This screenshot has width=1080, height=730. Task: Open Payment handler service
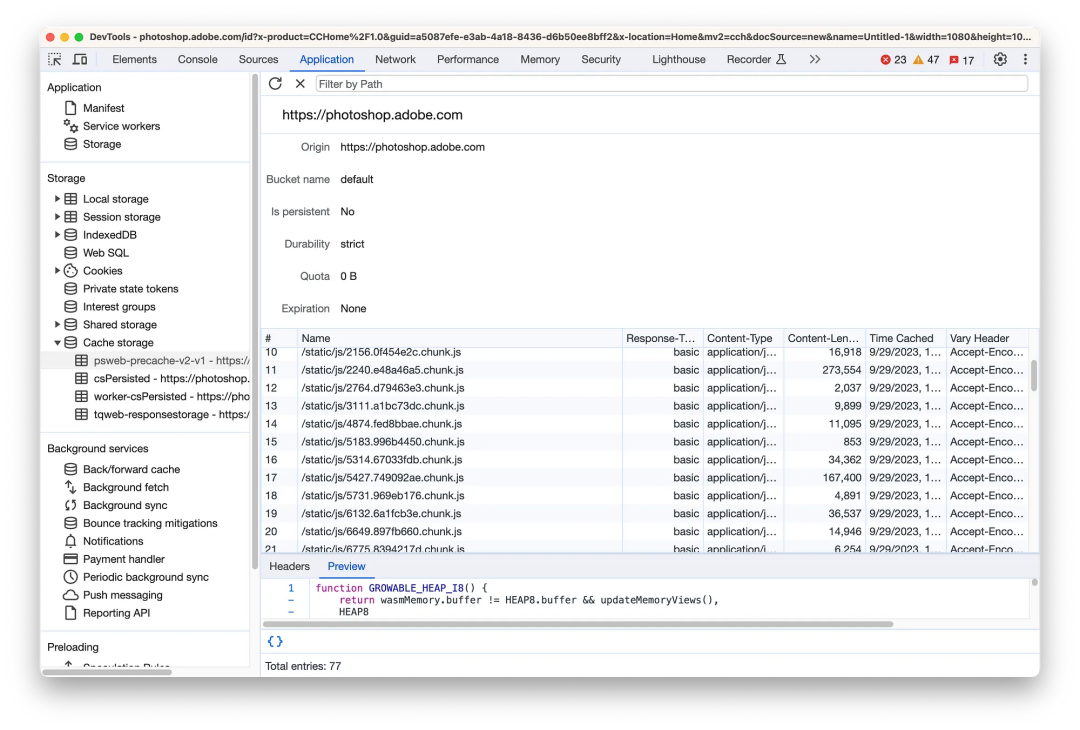(x=123, y=559)
